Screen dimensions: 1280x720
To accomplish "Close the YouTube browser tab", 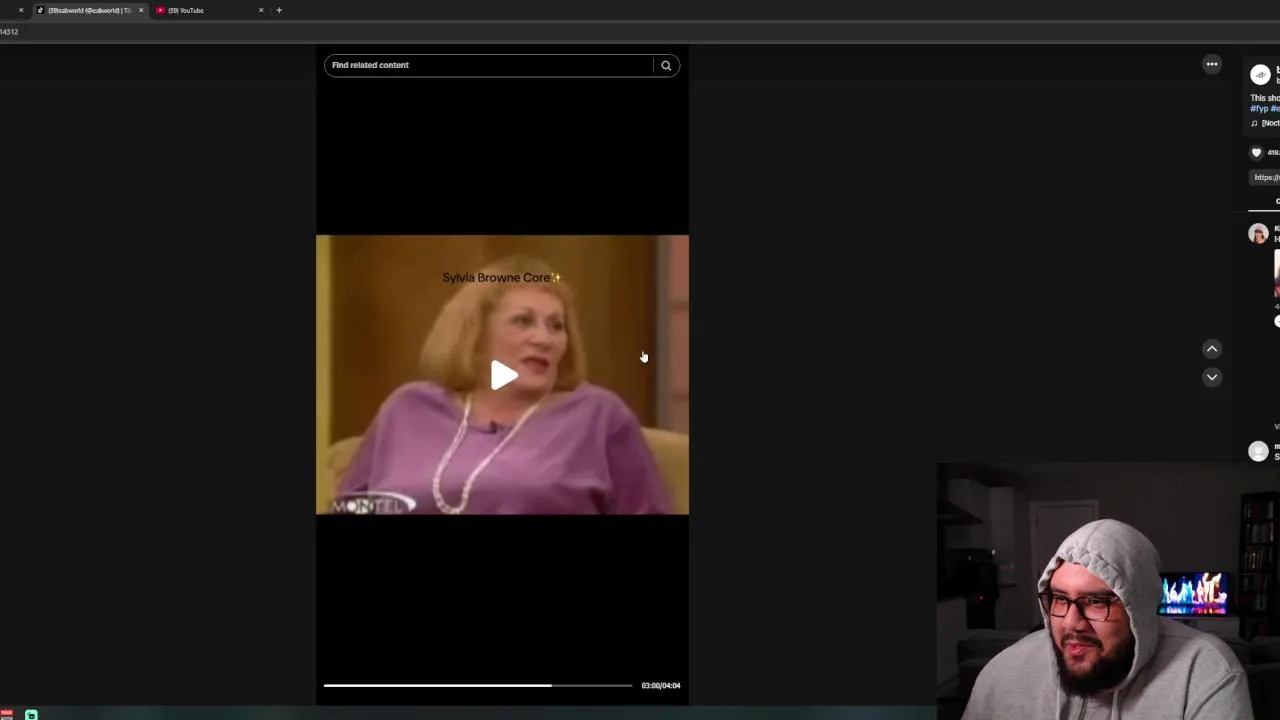I will 261,10.
